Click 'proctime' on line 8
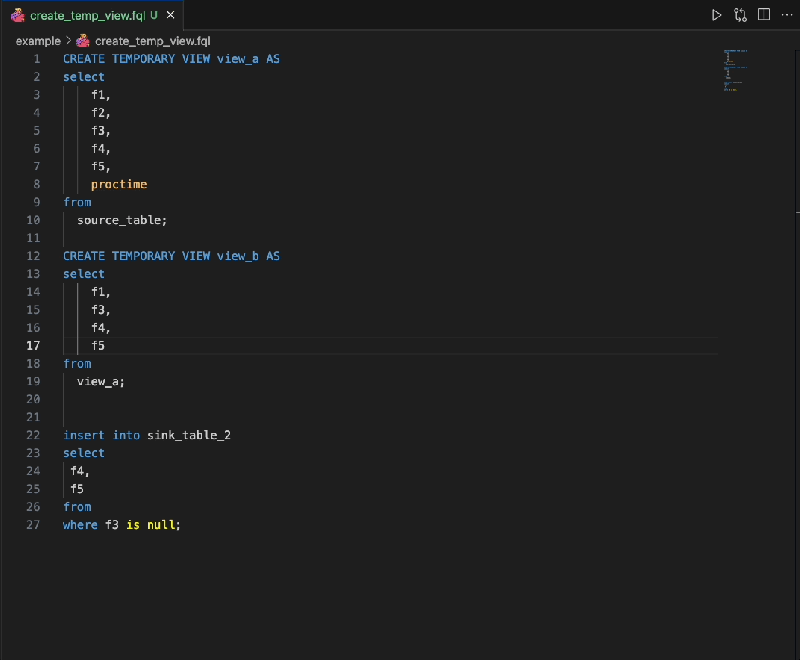 (x=119, y=184)
